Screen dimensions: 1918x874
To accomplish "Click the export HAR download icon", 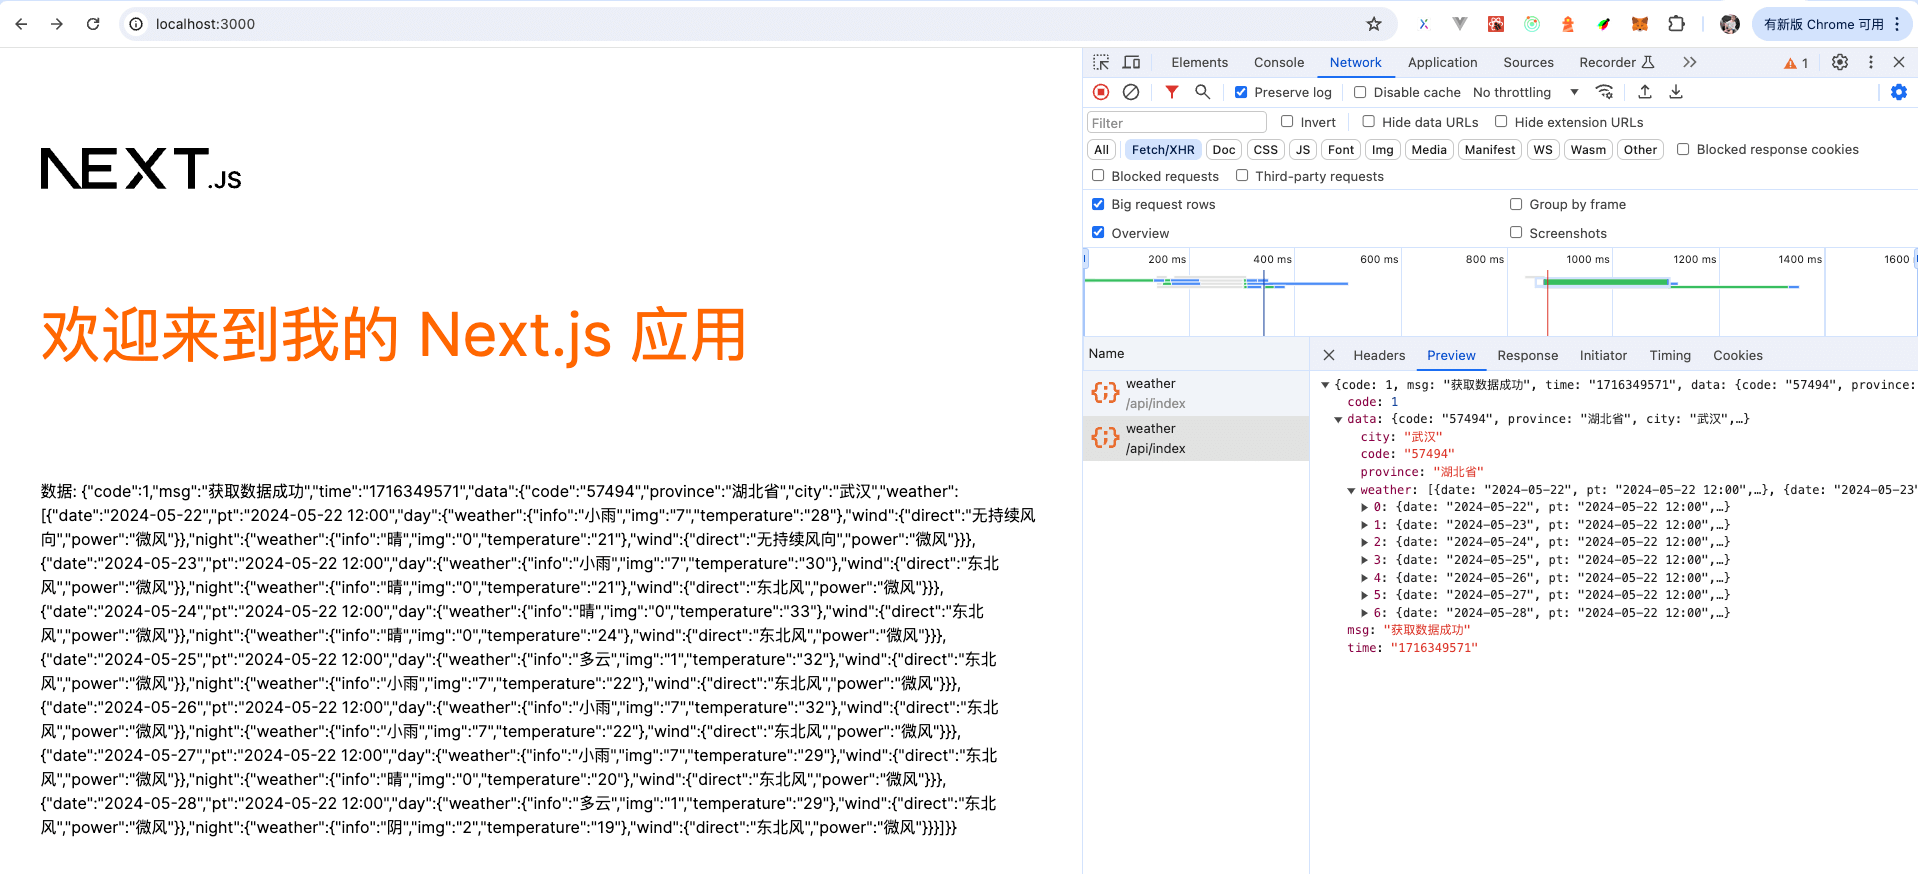I will [x=1676, y=92].
